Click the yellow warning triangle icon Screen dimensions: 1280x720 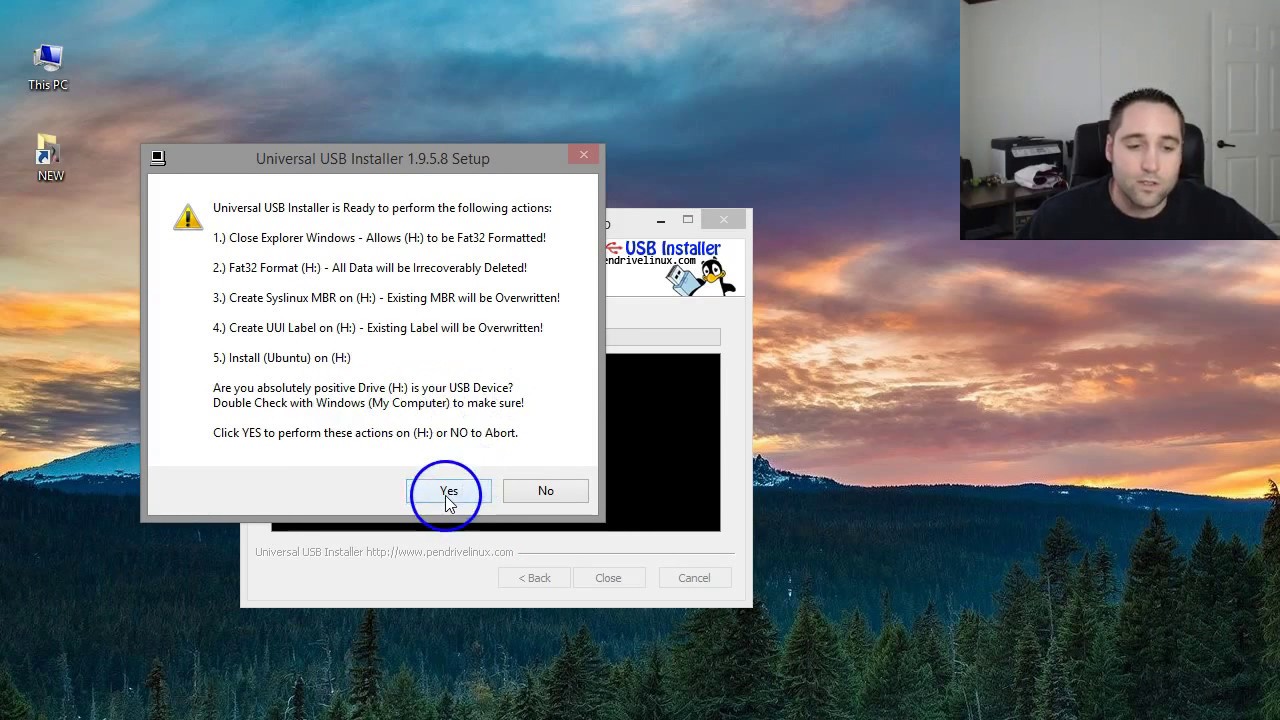(x=188, y=217)
